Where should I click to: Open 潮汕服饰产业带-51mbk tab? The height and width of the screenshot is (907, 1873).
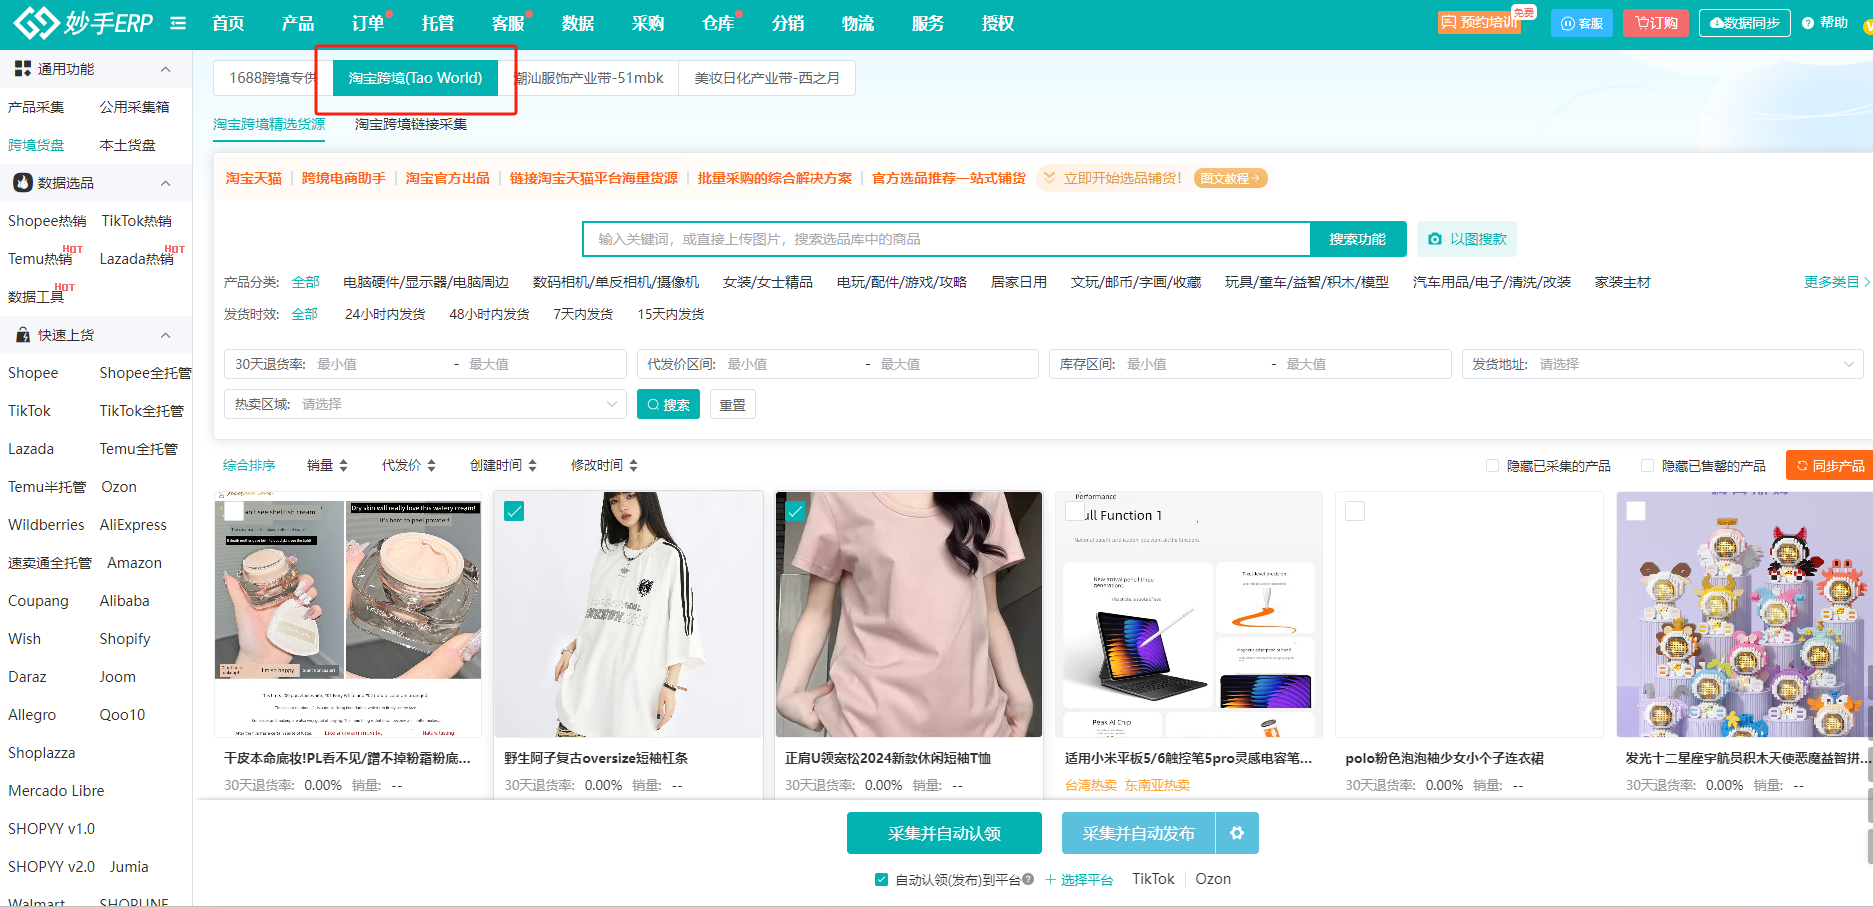coord(589,78)
